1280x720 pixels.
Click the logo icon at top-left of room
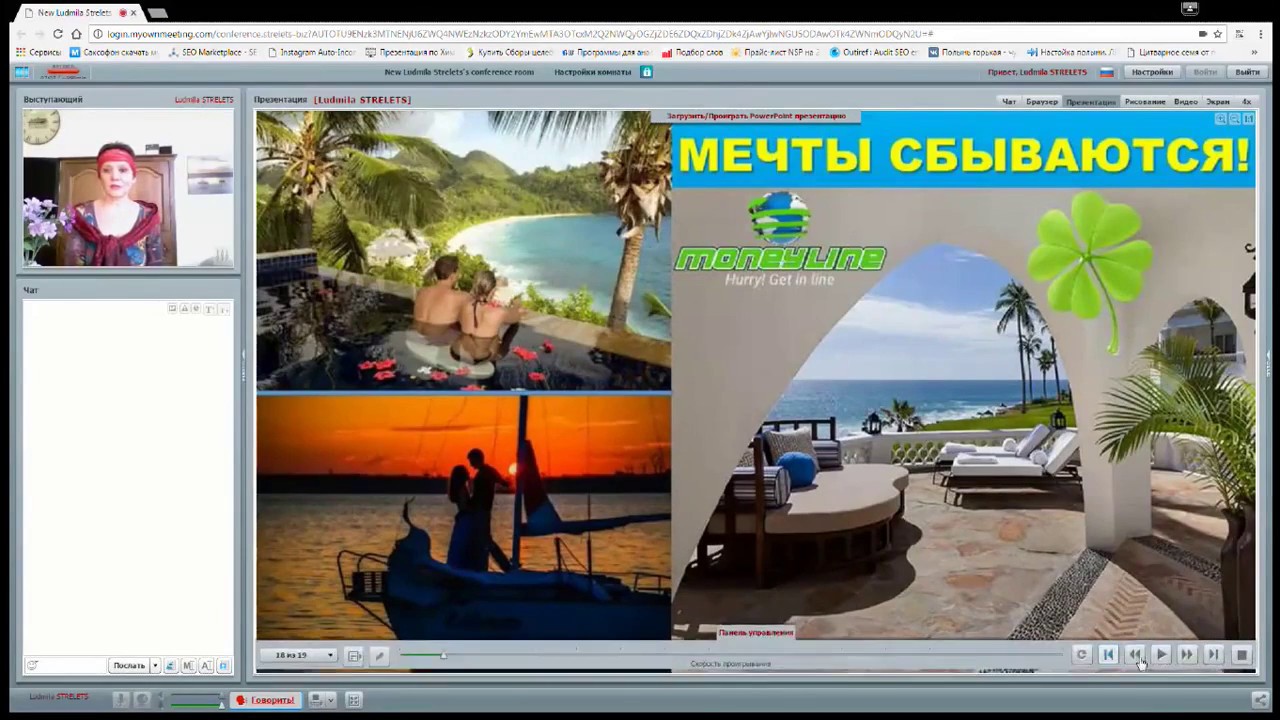tap(21, 72)
